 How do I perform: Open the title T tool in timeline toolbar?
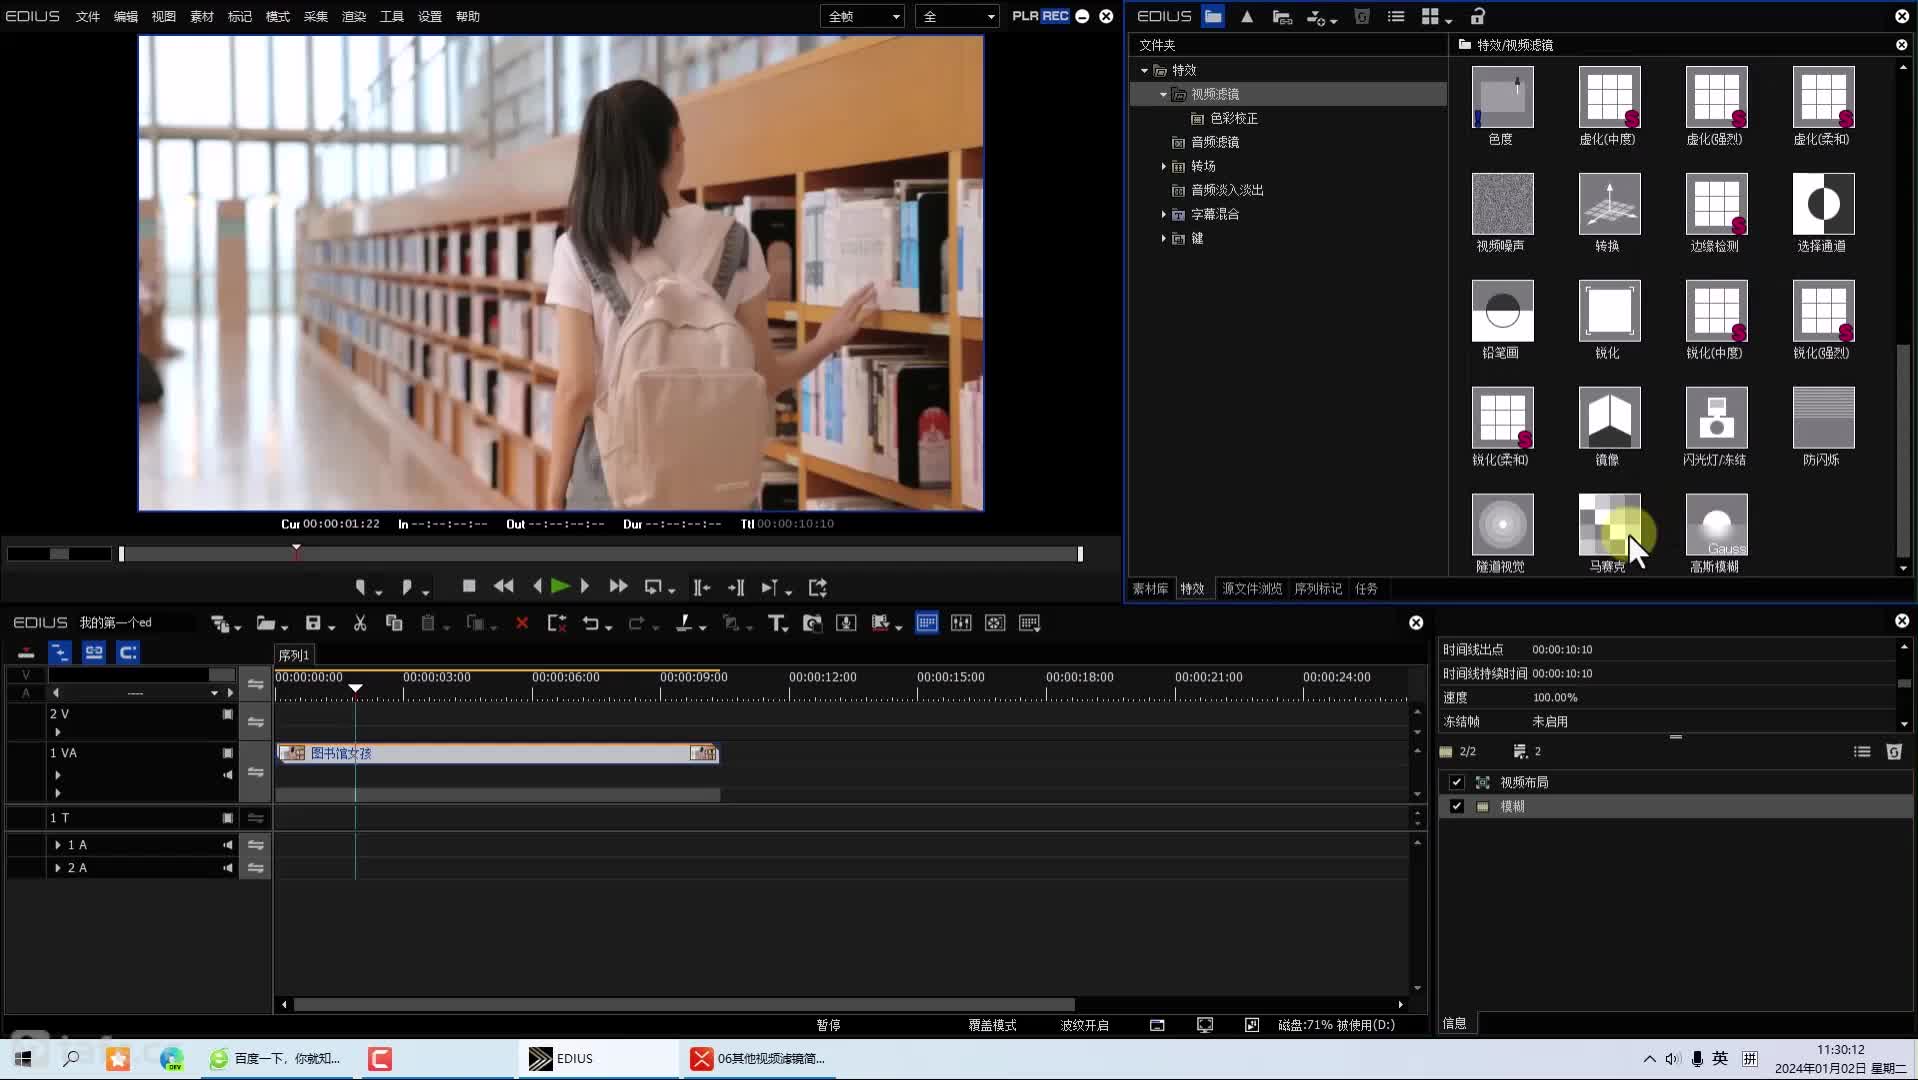coord(776,623)
